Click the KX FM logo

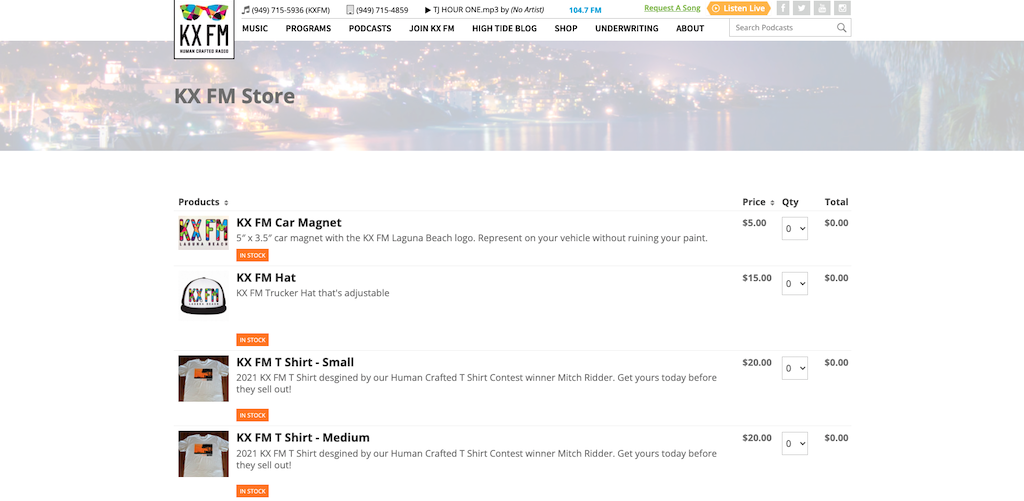pyautogui.click(x=204, y=29)
